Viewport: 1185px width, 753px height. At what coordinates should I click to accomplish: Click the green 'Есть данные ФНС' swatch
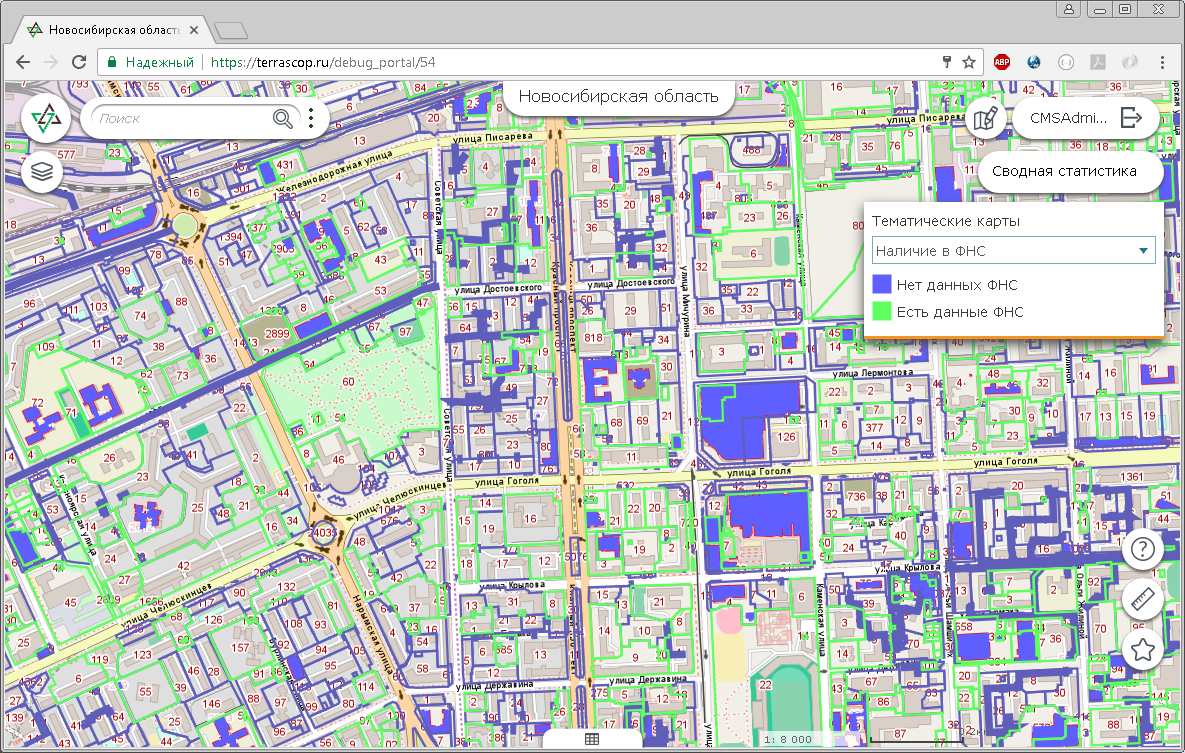click(x=881, y=311)
